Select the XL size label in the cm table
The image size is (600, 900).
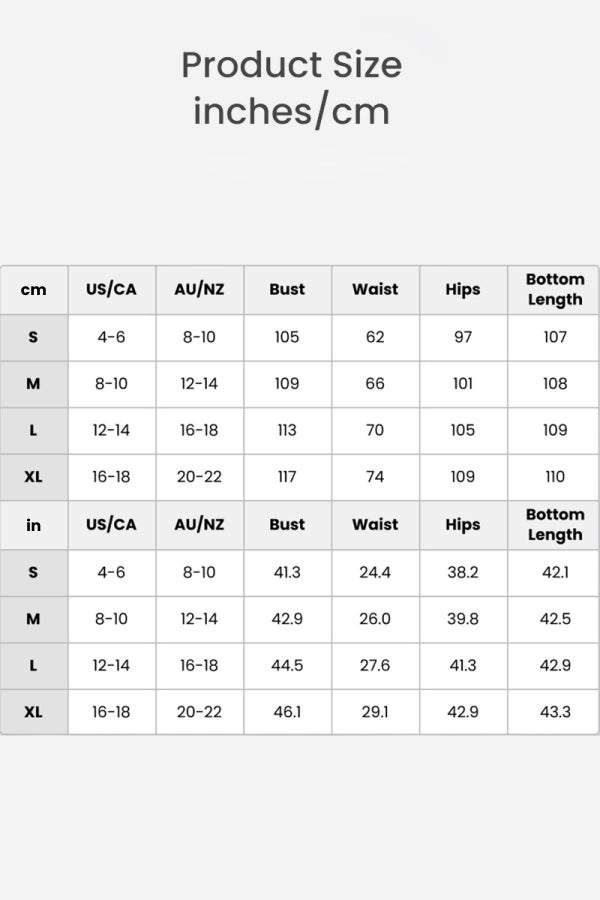[x=34, y=477]
